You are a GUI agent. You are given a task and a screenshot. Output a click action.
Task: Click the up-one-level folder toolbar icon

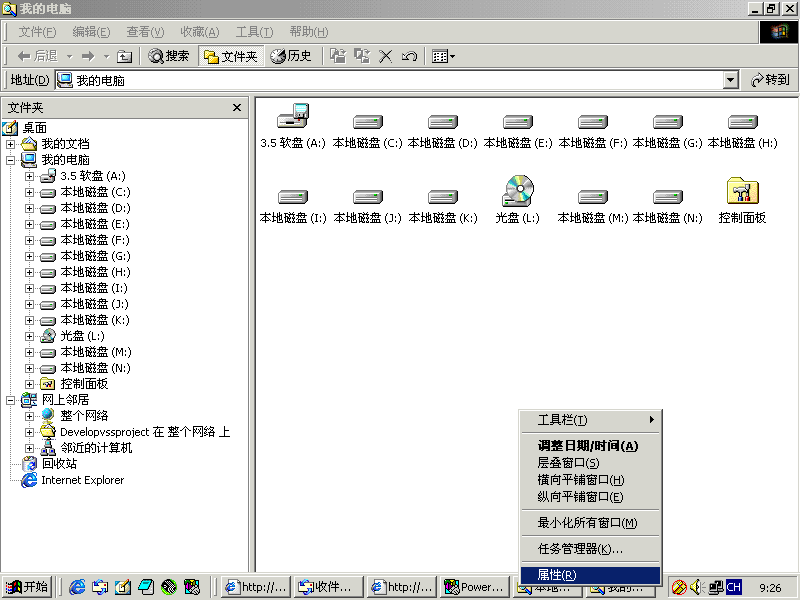tap(124, 56)
